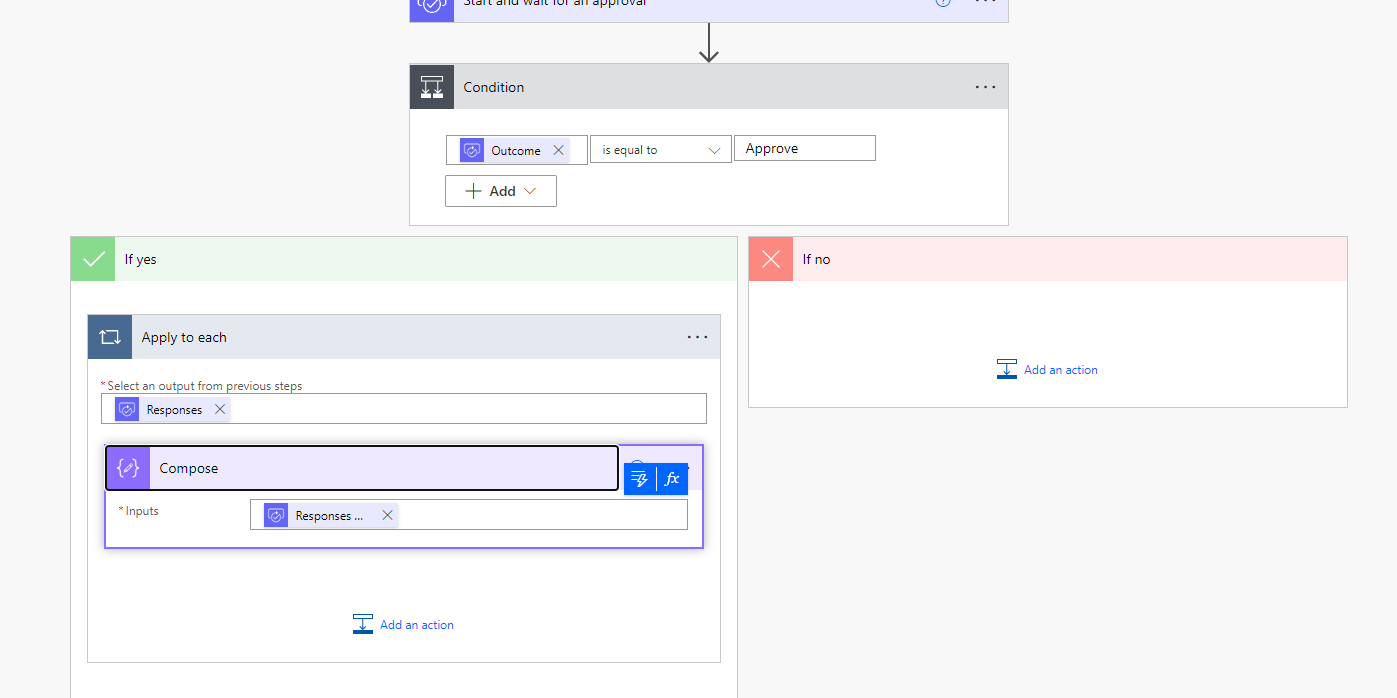
Task: Click the Approve value input field
Action: click(804, 147)
